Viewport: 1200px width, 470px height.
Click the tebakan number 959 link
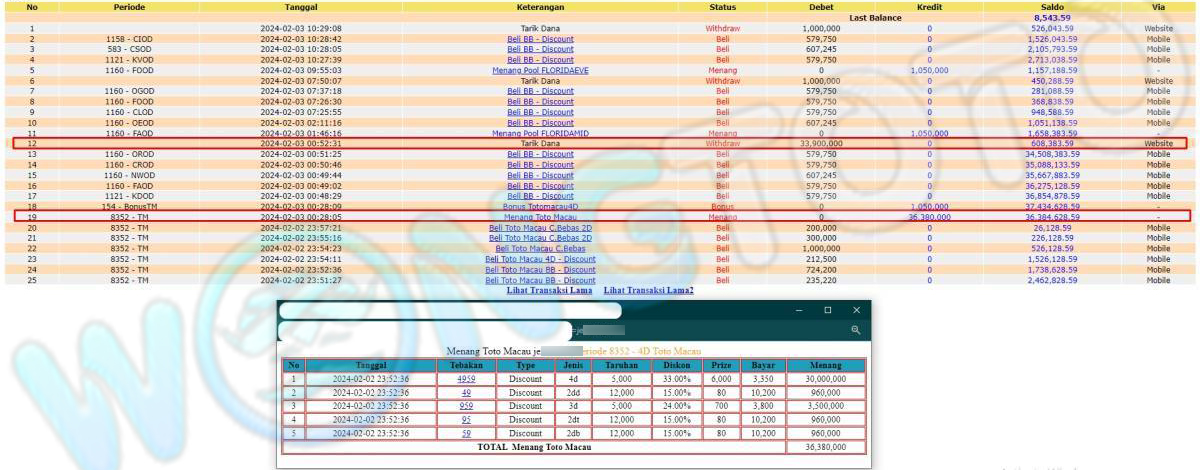(466, 406)
